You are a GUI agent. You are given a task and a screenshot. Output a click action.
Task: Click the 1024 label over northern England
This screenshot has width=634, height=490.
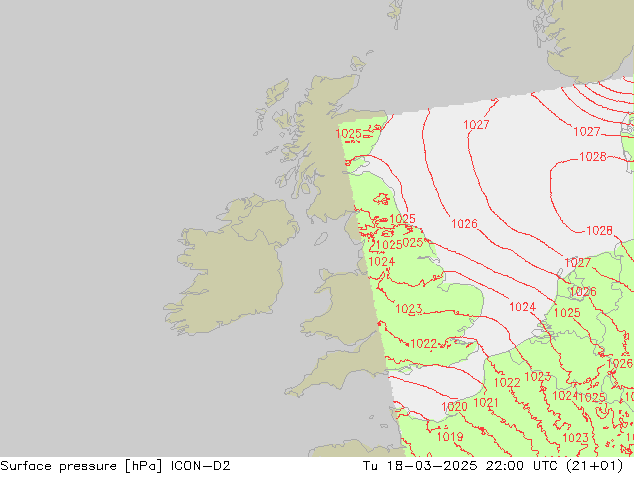(381, 262)
